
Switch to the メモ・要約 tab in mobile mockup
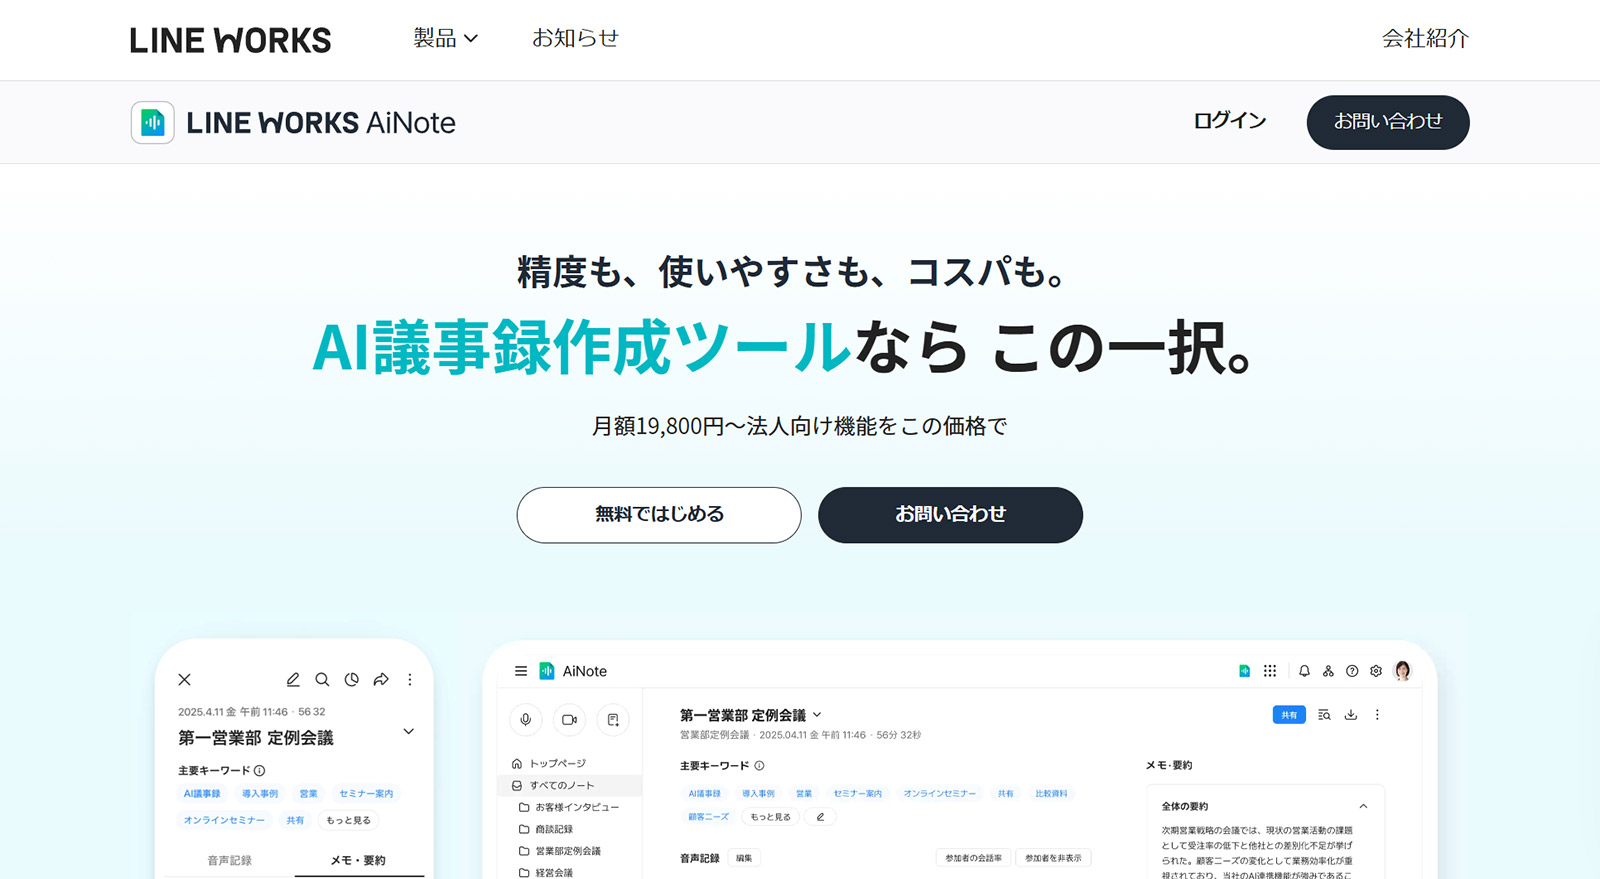point(358,860)
